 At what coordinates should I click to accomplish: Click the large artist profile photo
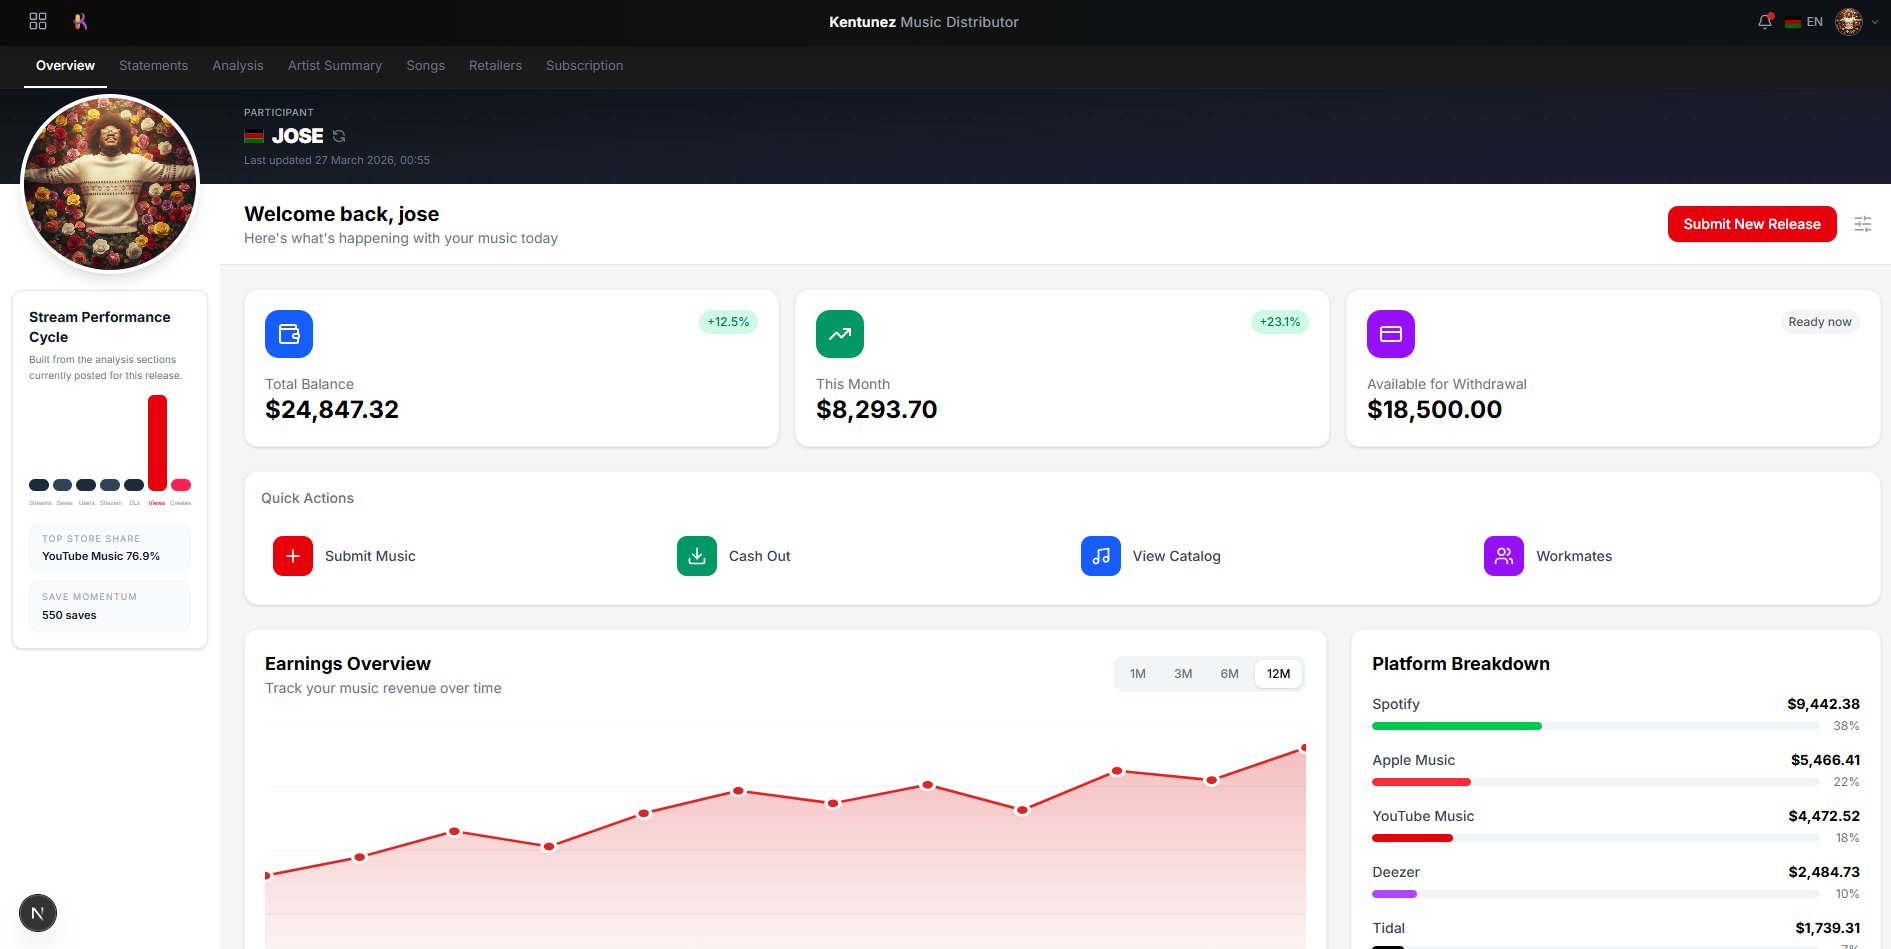(x=110, y=183)
